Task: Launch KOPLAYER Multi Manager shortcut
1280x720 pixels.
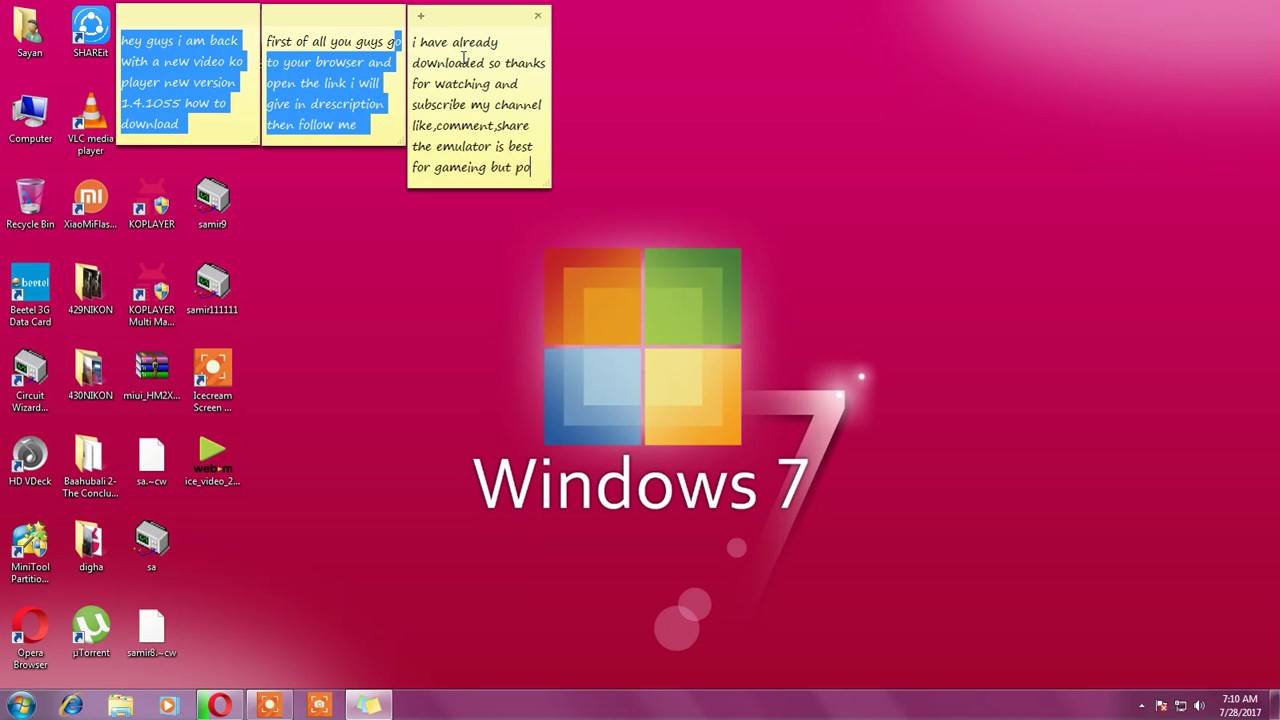Action: [152, 295]
